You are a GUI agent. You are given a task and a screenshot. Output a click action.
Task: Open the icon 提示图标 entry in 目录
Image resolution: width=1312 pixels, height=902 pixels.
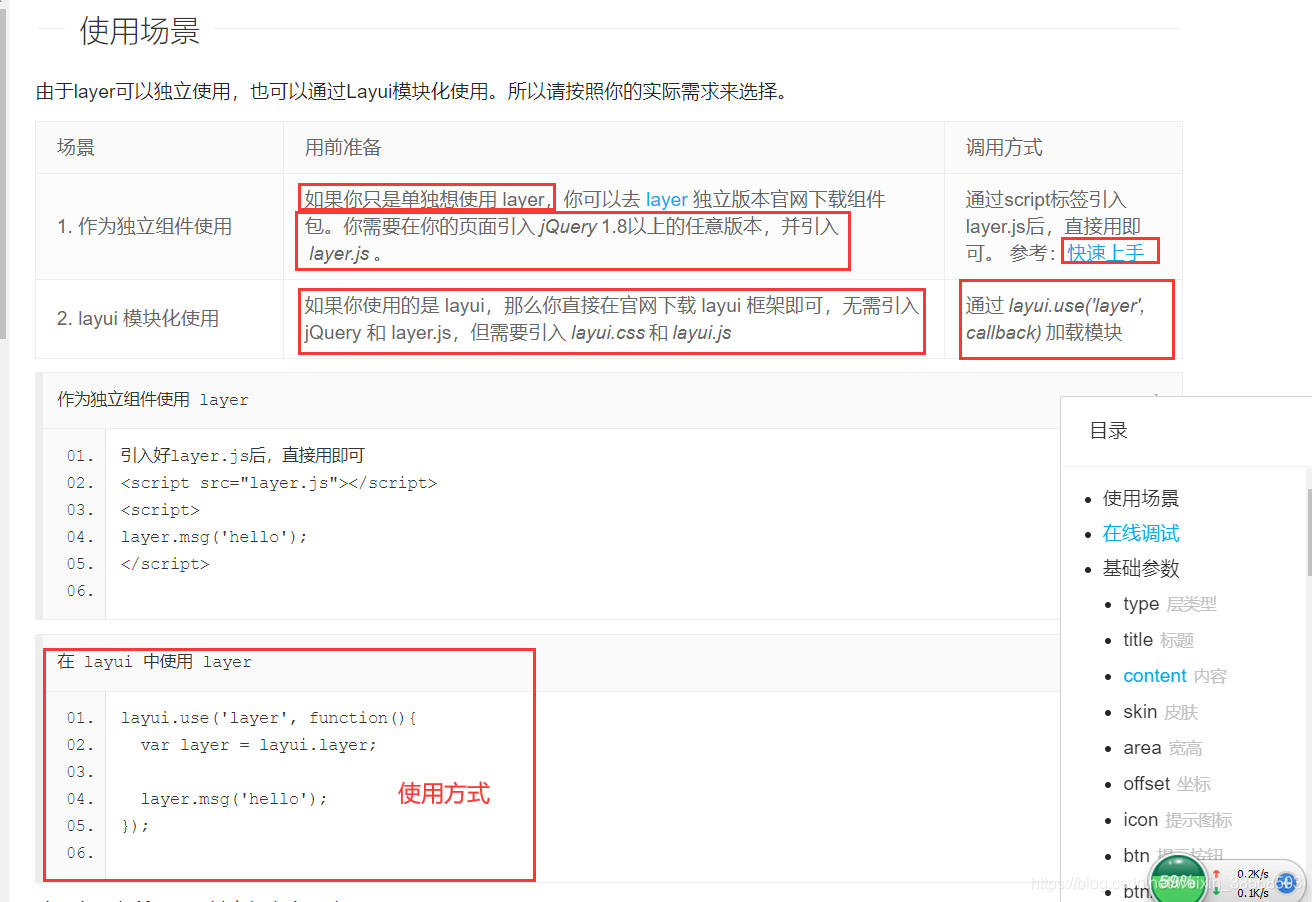(x=1177, y=820)
